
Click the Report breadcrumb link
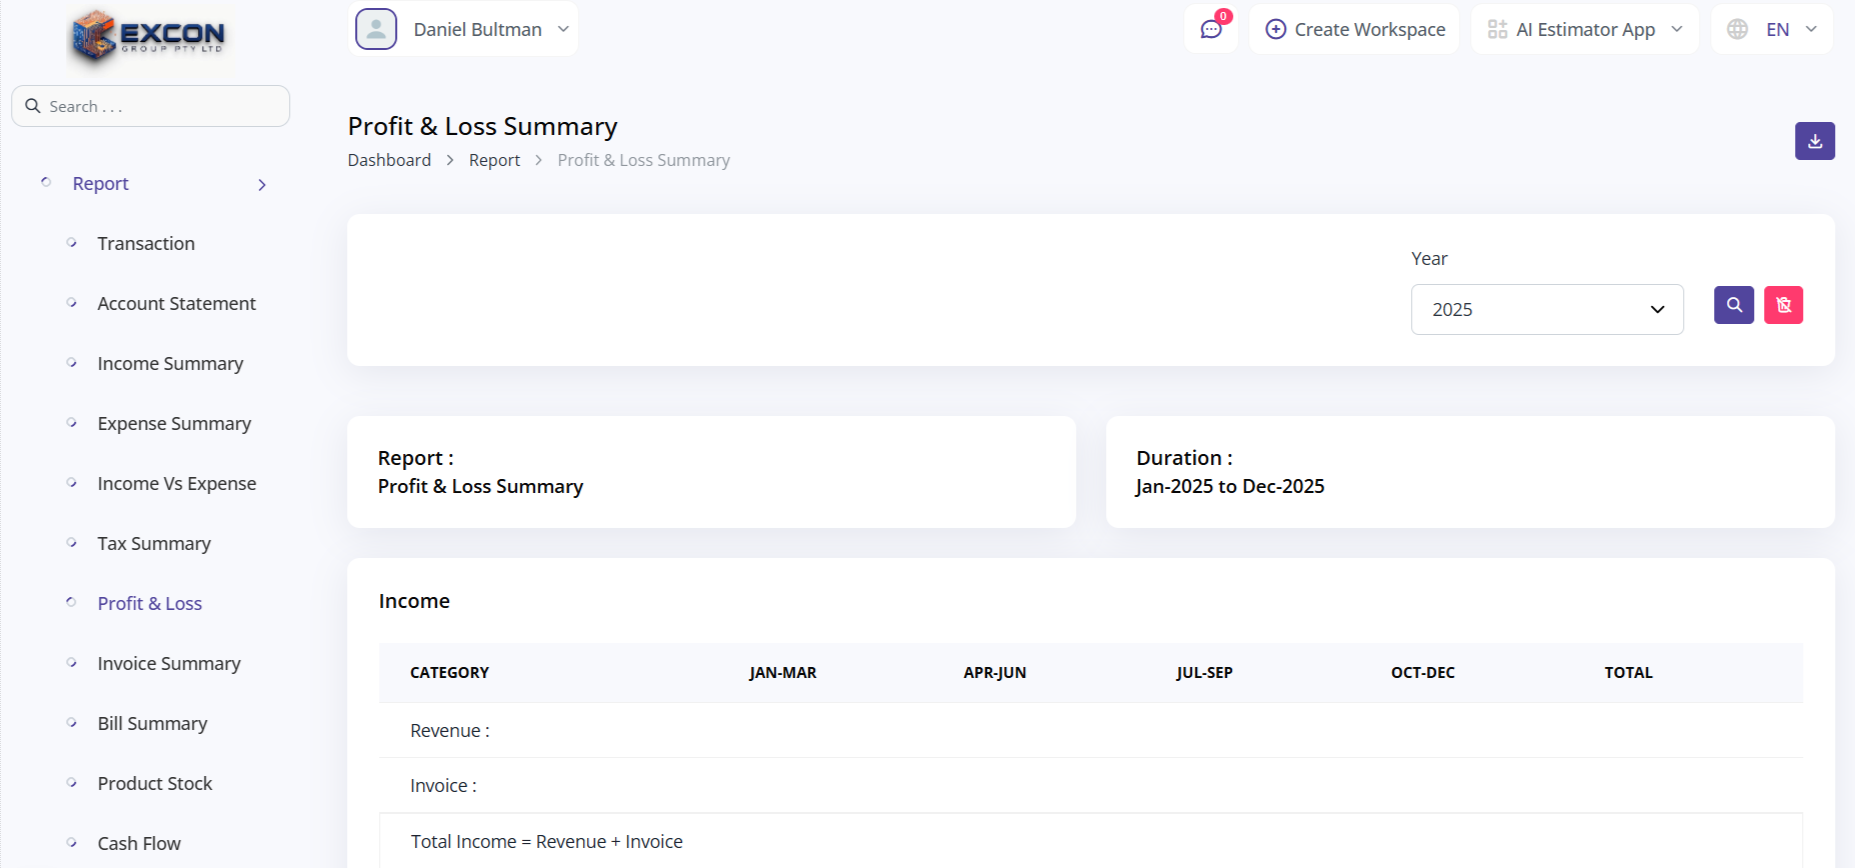(494, 160)
